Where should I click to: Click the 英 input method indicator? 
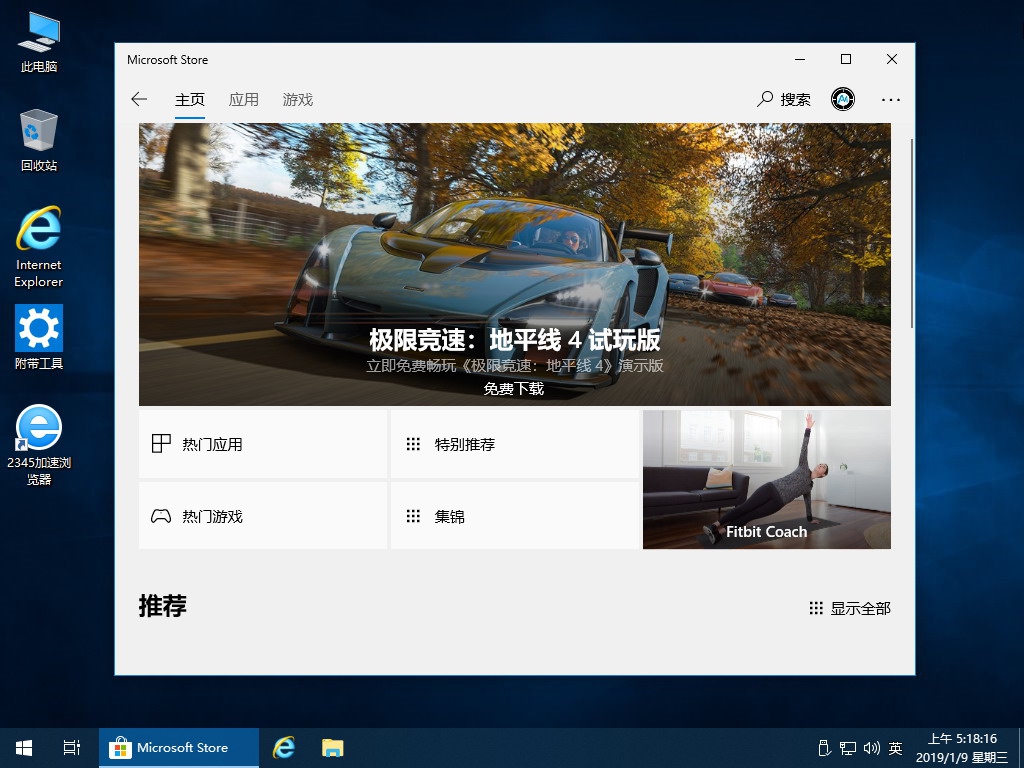(x=895, y=748)
